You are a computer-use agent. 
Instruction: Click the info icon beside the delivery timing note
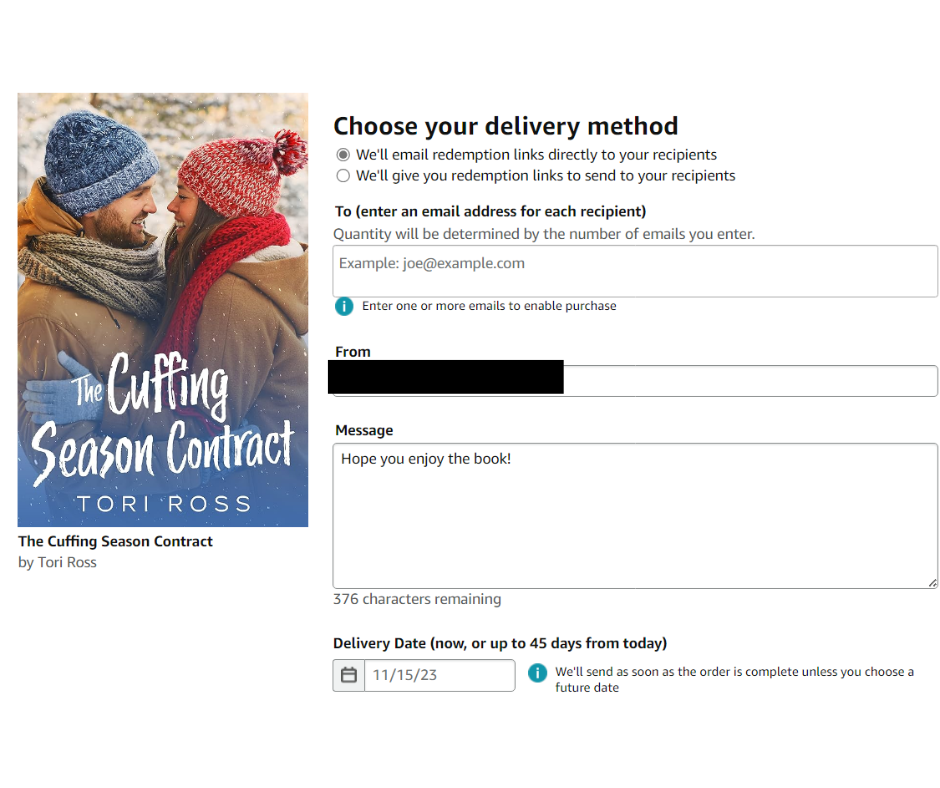pos(538,673)
